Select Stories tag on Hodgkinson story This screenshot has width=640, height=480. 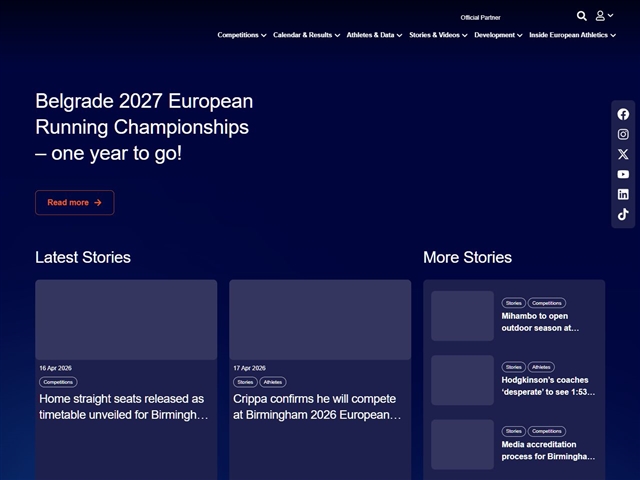tap(513, 367)
